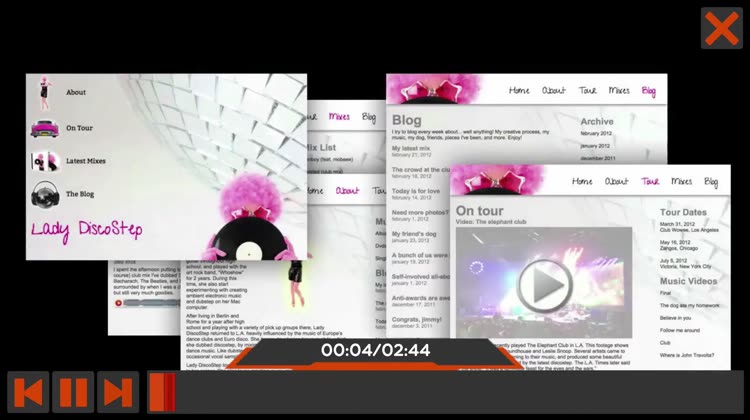Click the 'Video: The elephant club' caption
This screenshot has width=750, height=420.
(x=491, y=222)
